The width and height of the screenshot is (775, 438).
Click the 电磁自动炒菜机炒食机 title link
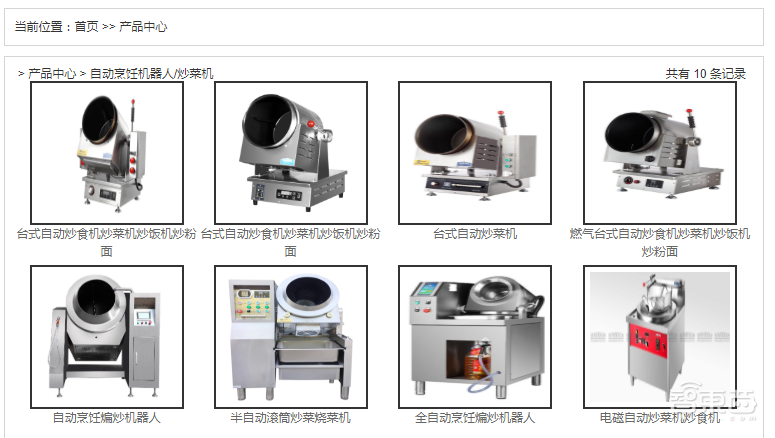660,418
